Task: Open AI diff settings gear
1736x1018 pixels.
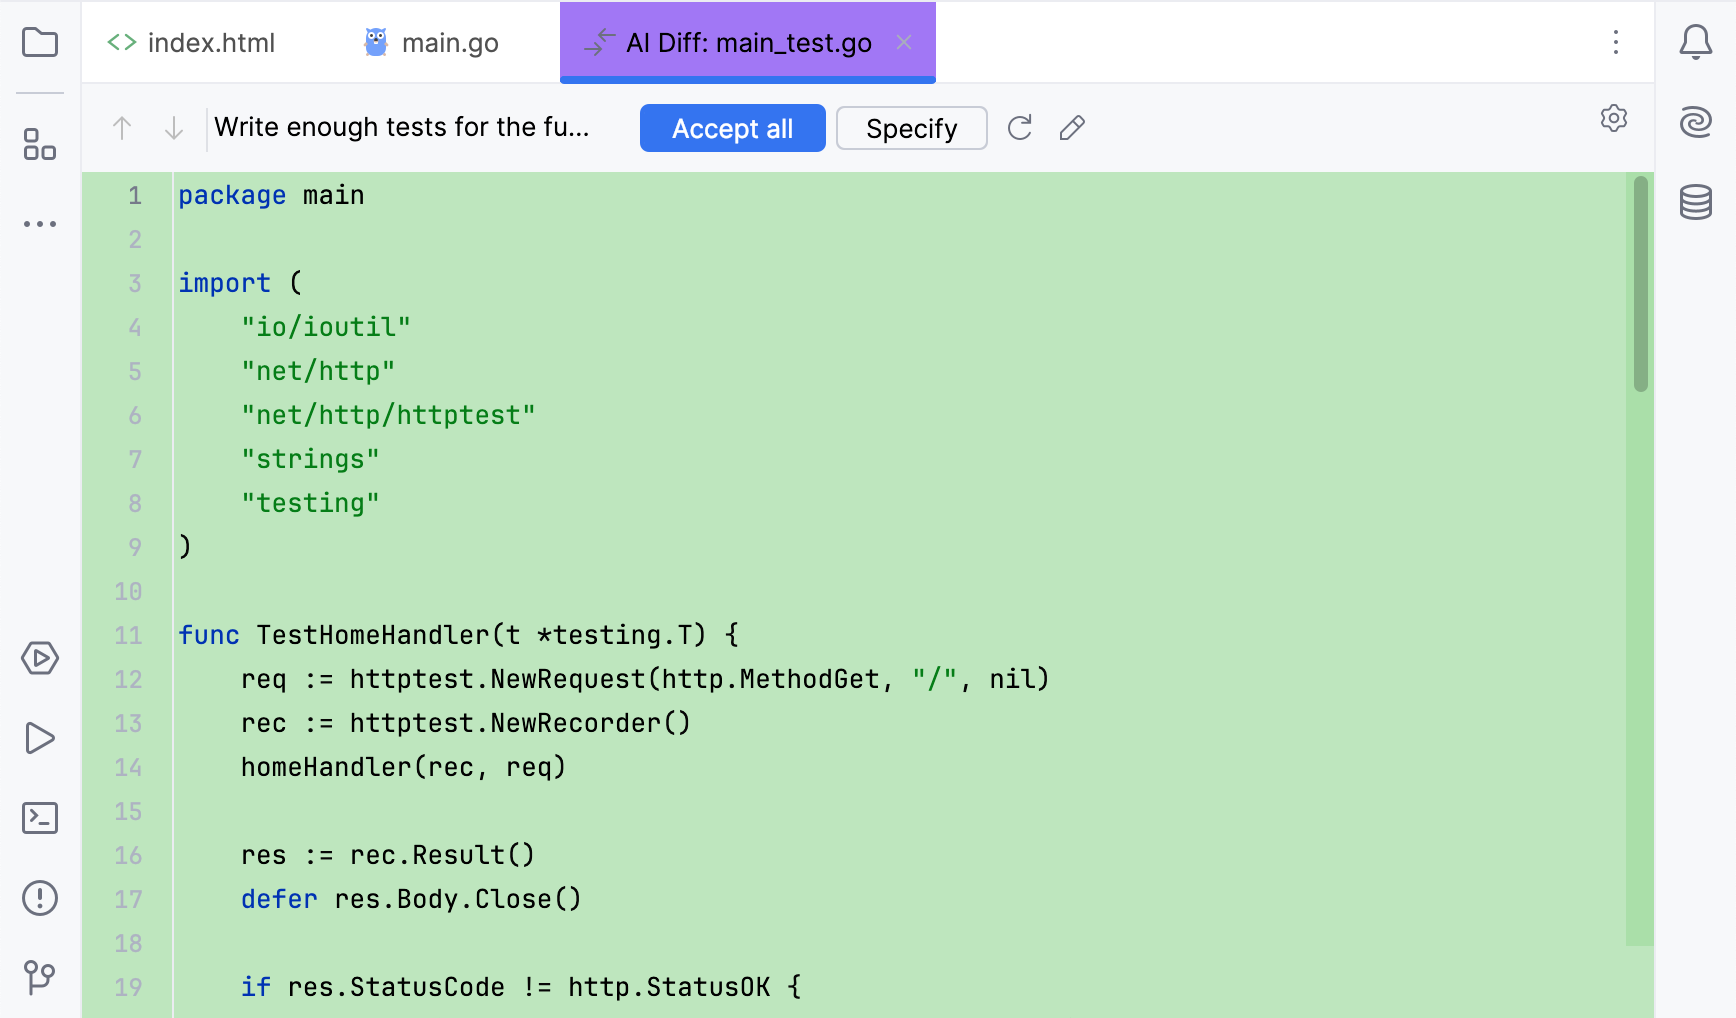Action: 1614,119
